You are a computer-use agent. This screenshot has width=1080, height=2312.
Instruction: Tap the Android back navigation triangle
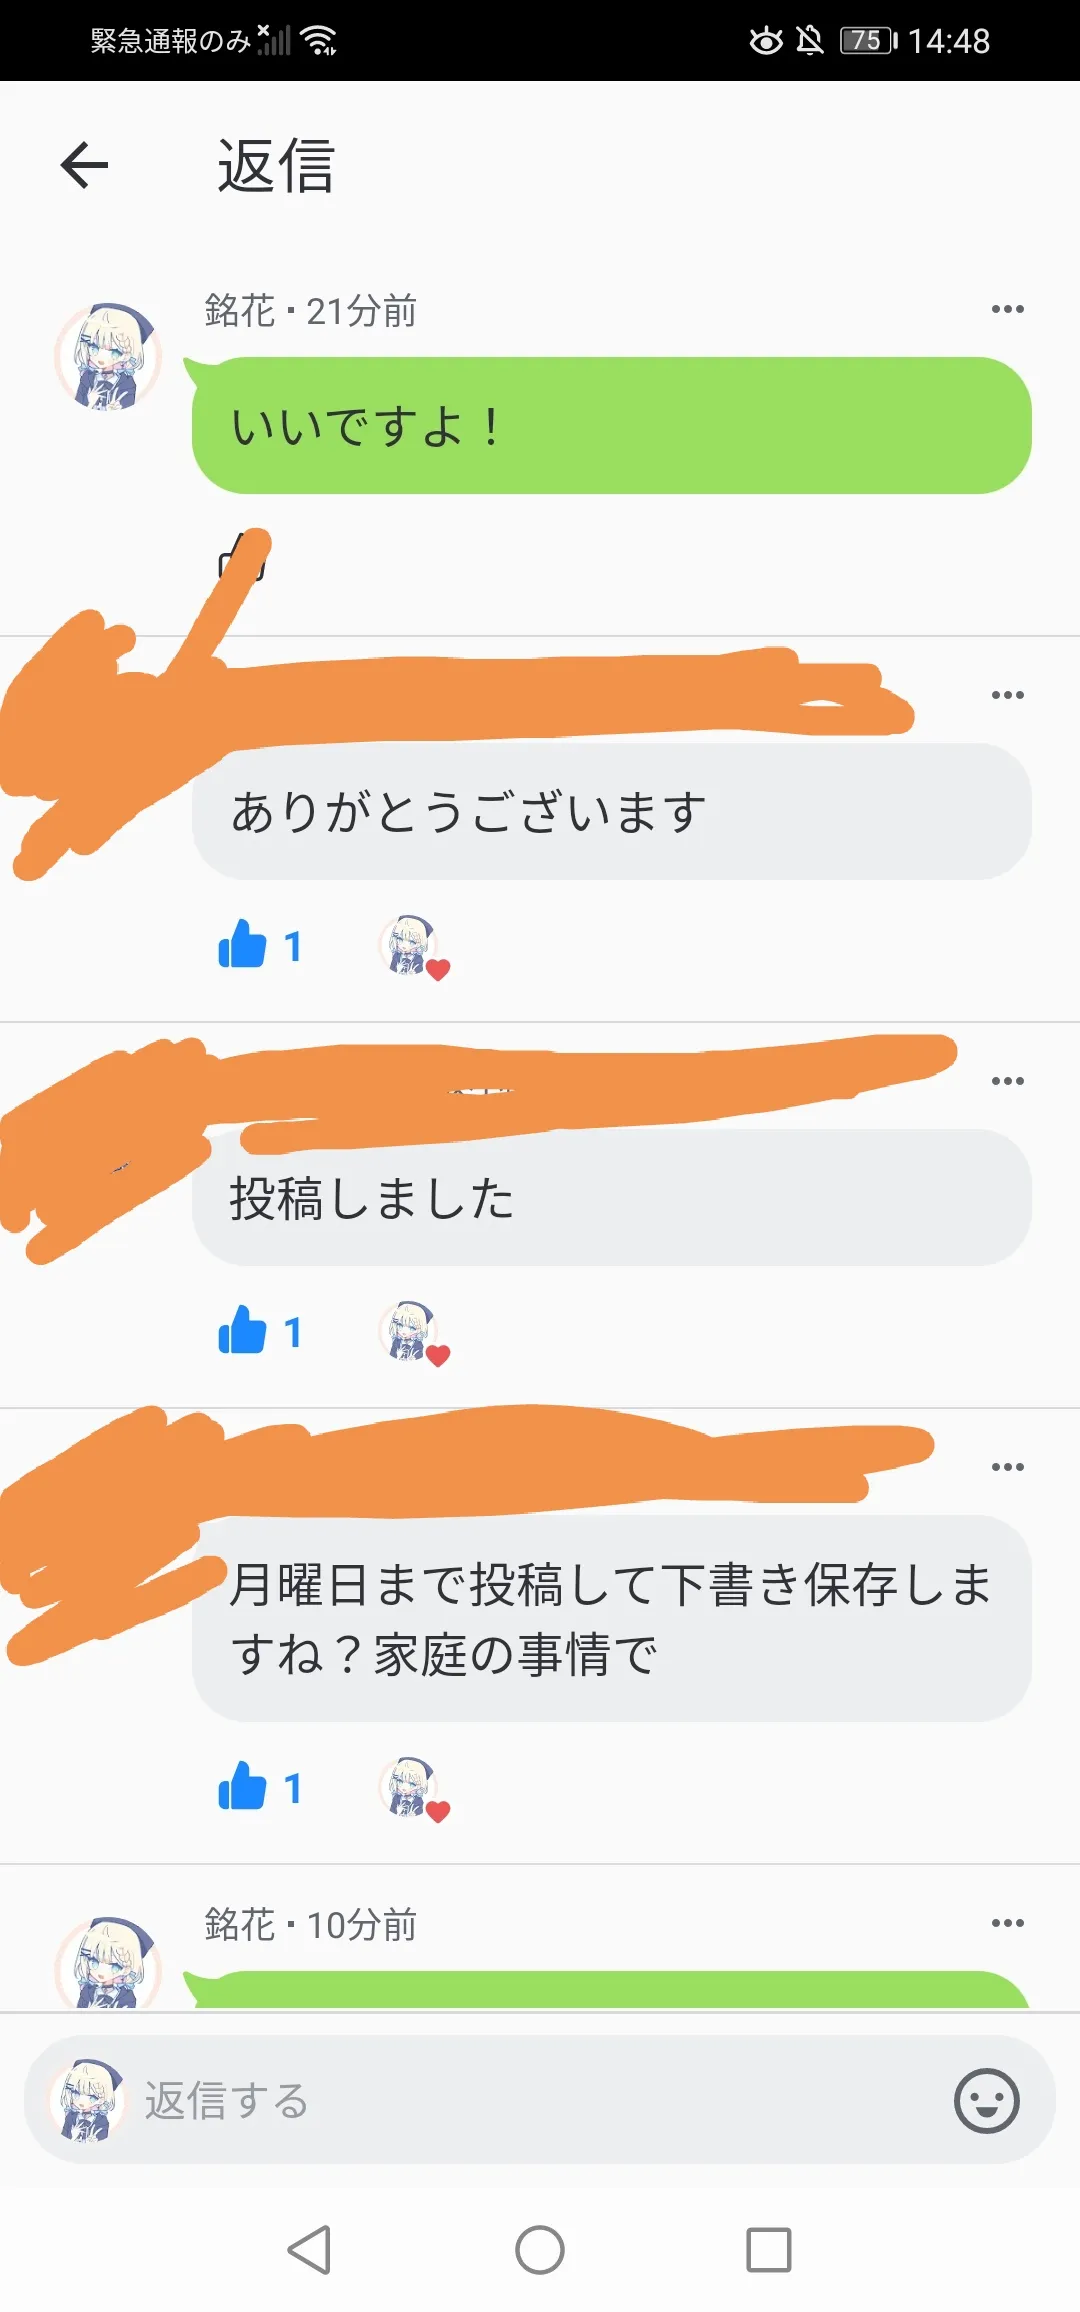click(x=309, y=2250)
